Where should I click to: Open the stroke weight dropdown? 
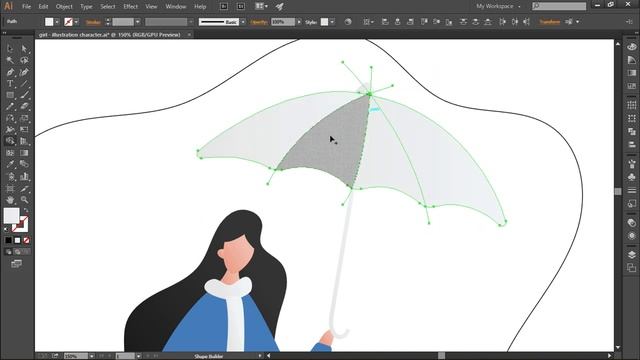138,22
